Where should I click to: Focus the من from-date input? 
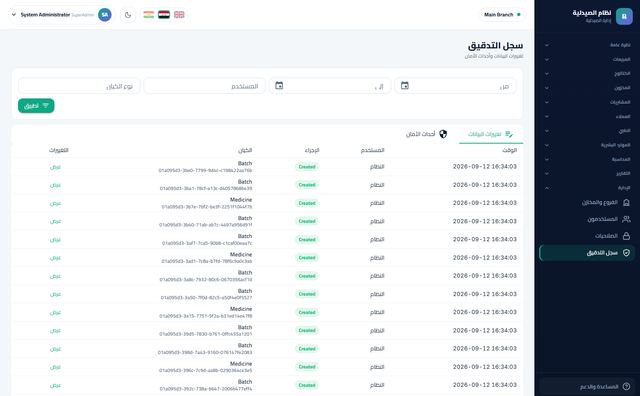click(x=455, y=86)
